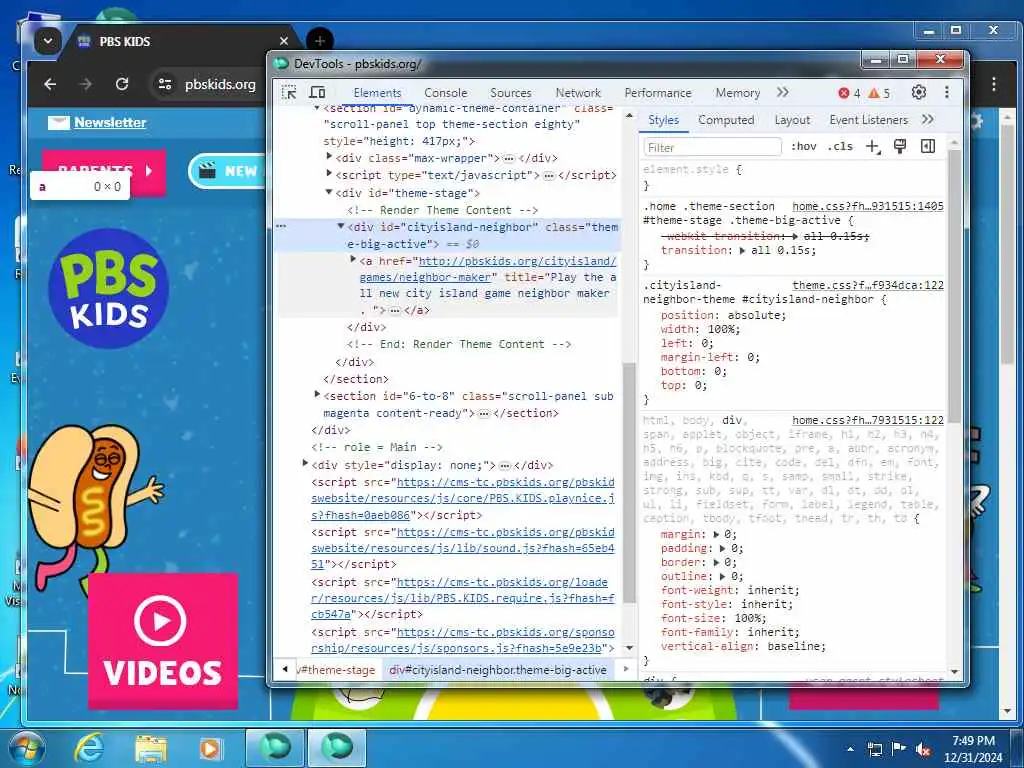Switch to Elements panel tab

pos(377,93)
